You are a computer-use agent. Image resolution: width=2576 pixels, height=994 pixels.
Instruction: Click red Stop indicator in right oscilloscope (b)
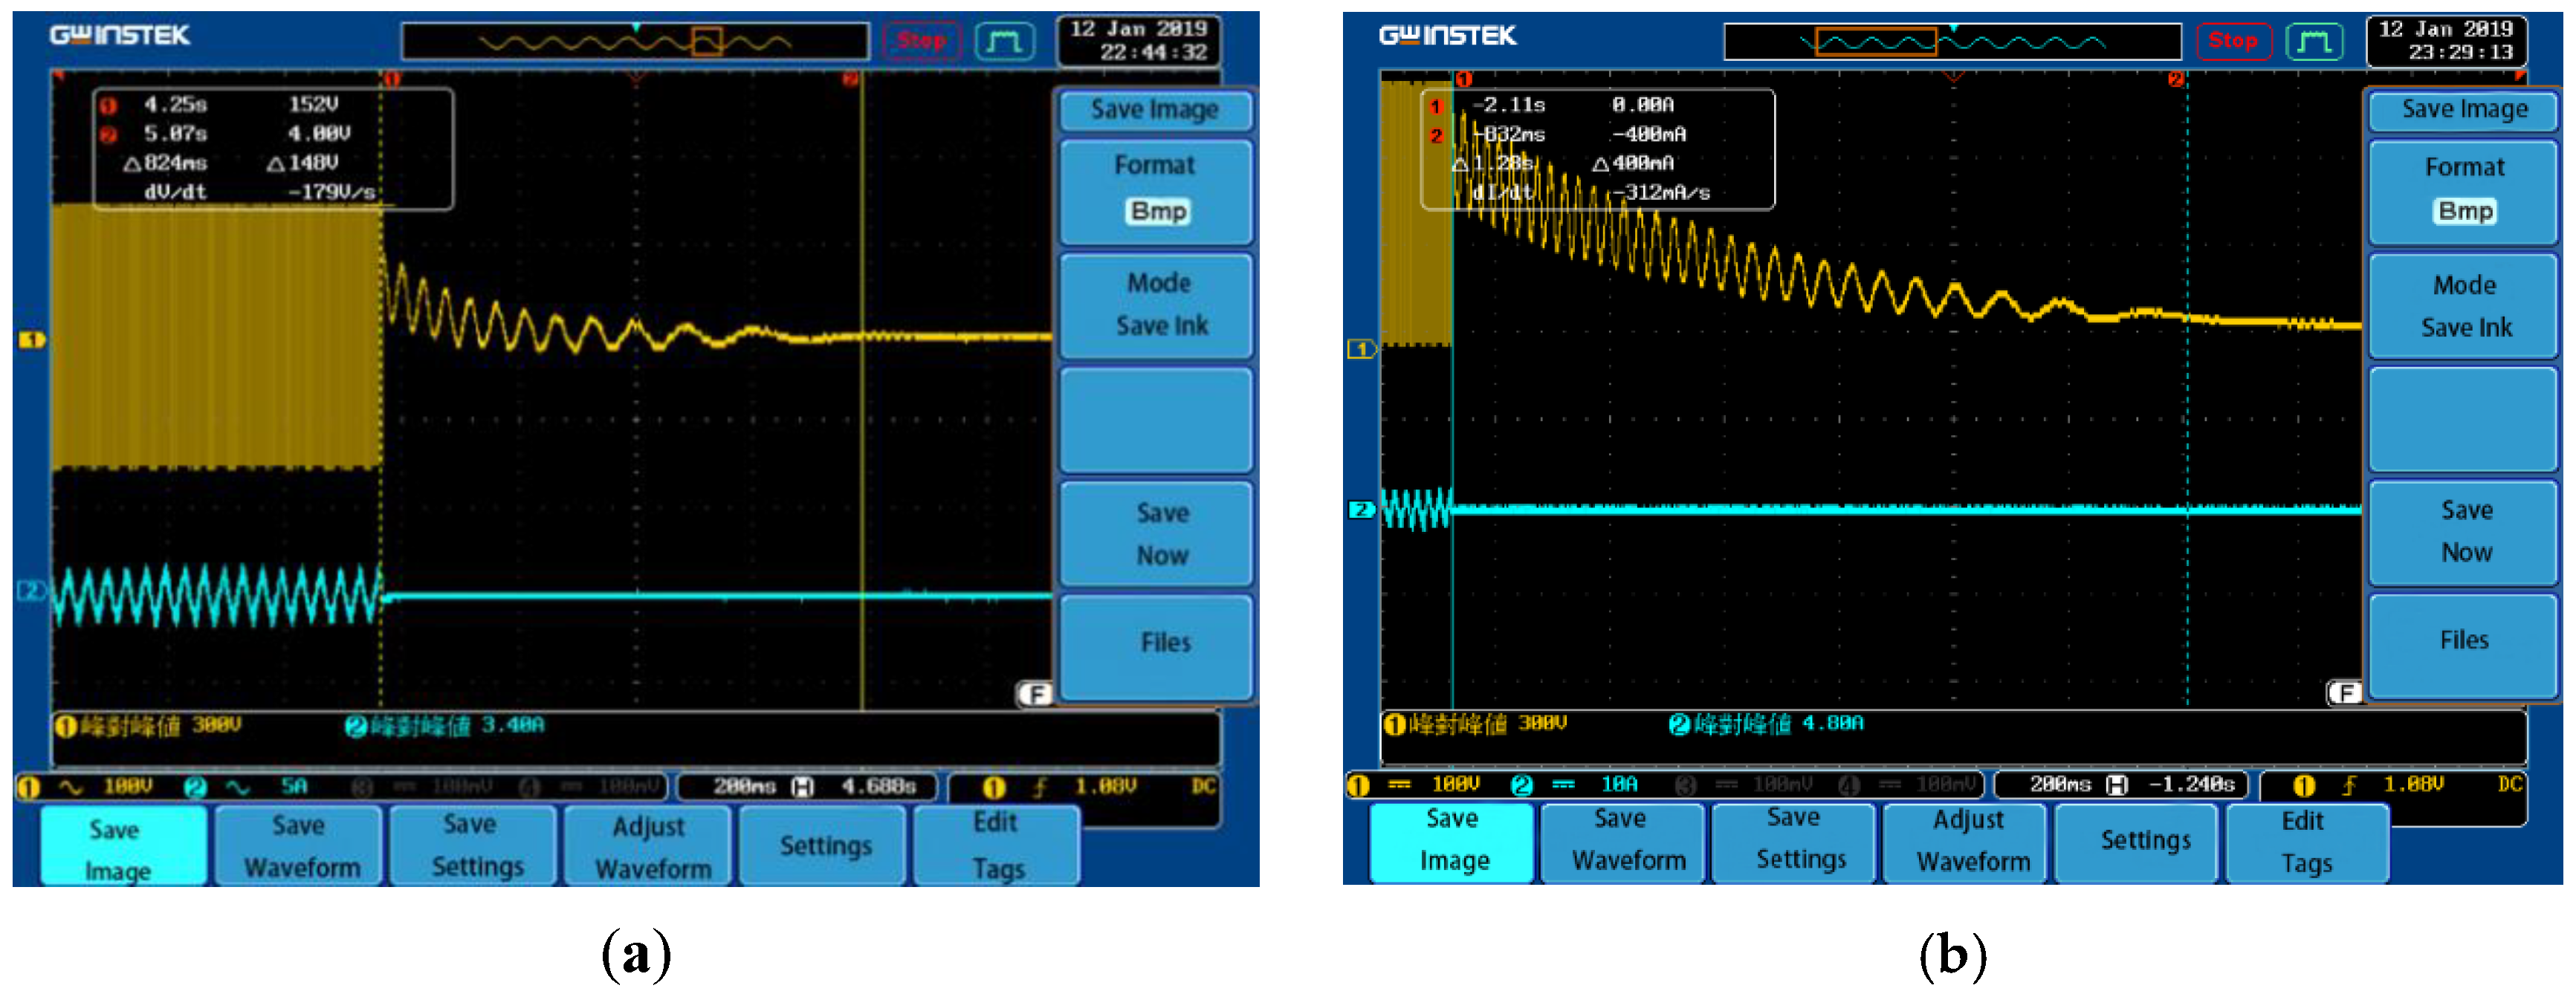coord(2233,41)
